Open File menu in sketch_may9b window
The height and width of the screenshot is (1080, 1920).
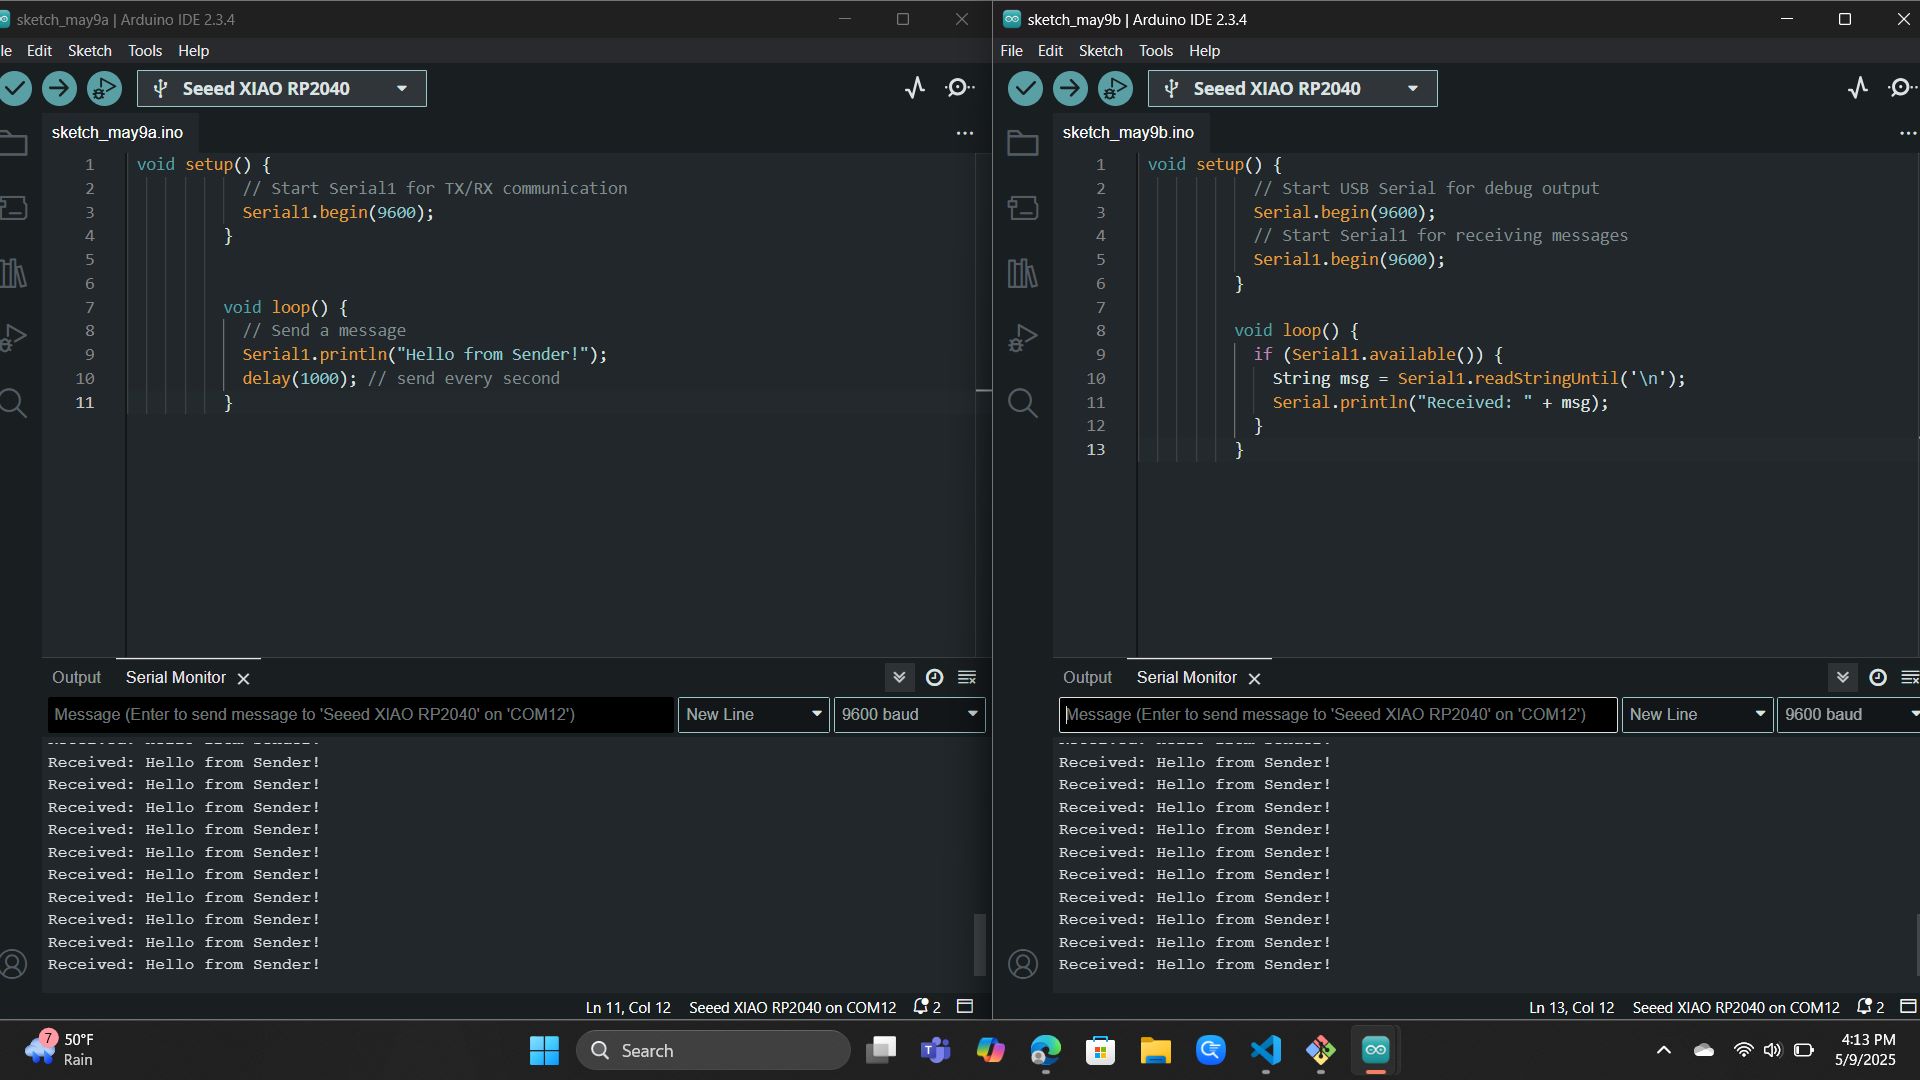point(1011,50)
